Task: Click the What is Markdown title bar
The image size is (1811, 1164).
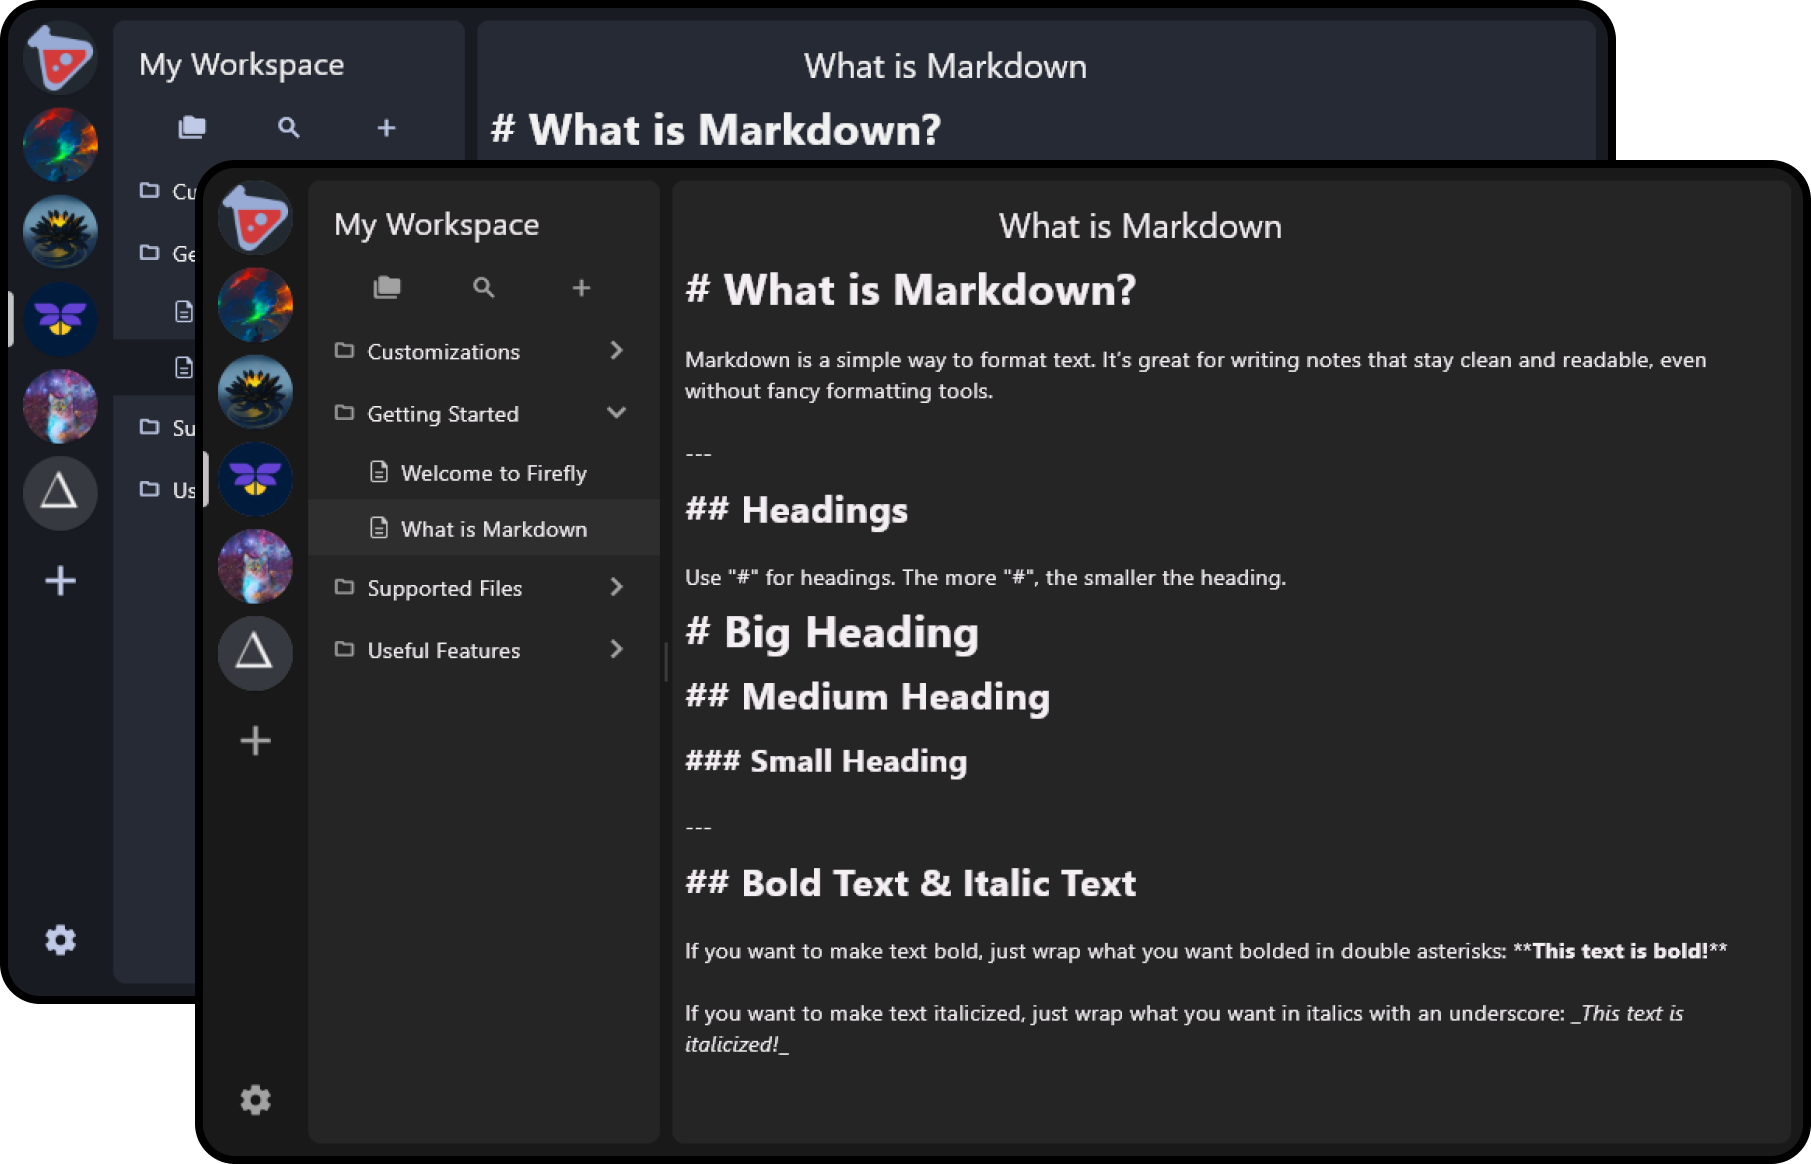Action: coord(1139,226)
